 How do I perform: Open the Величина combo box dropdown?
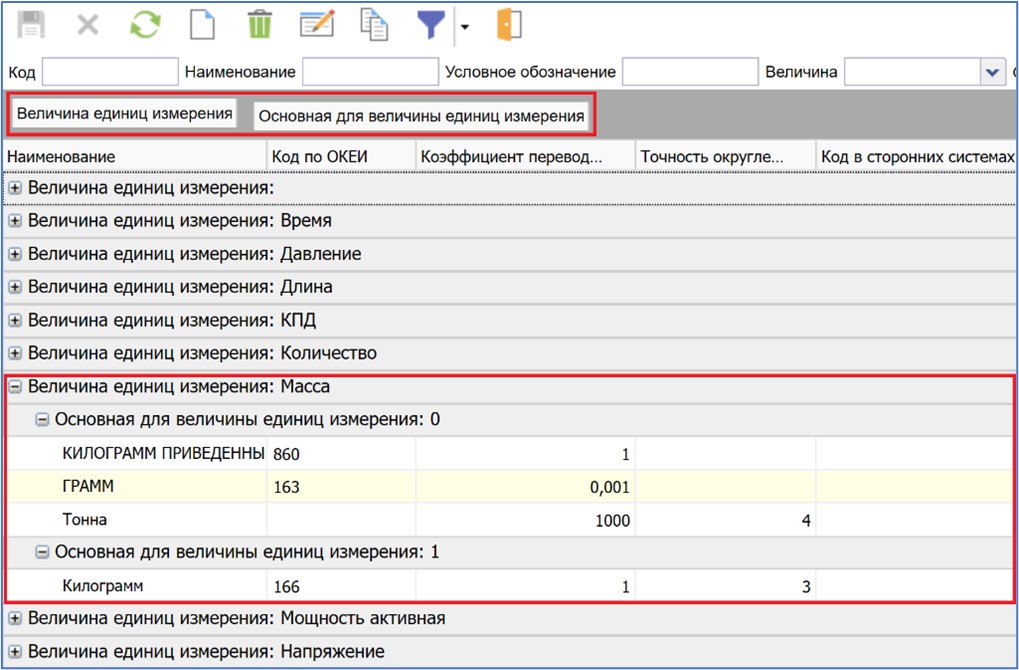tap(992, 72)
